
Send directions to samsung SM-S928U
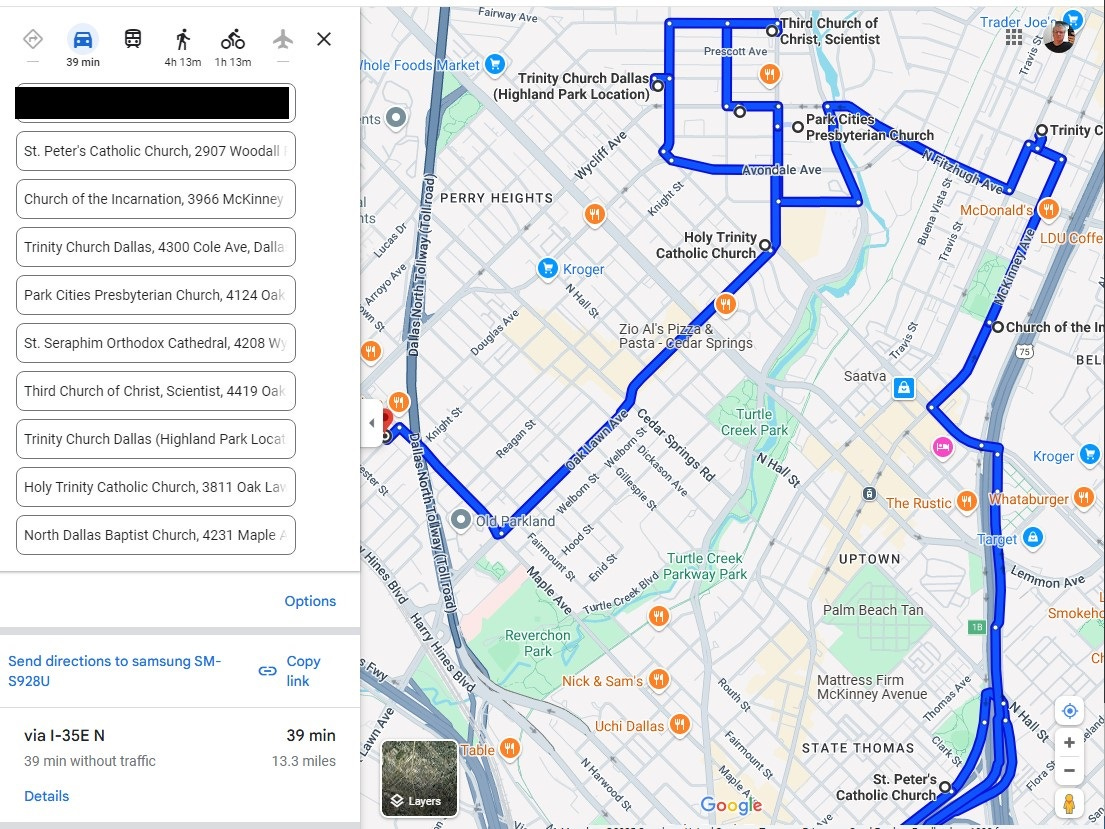pyautogui.click(x=115, y=671)
